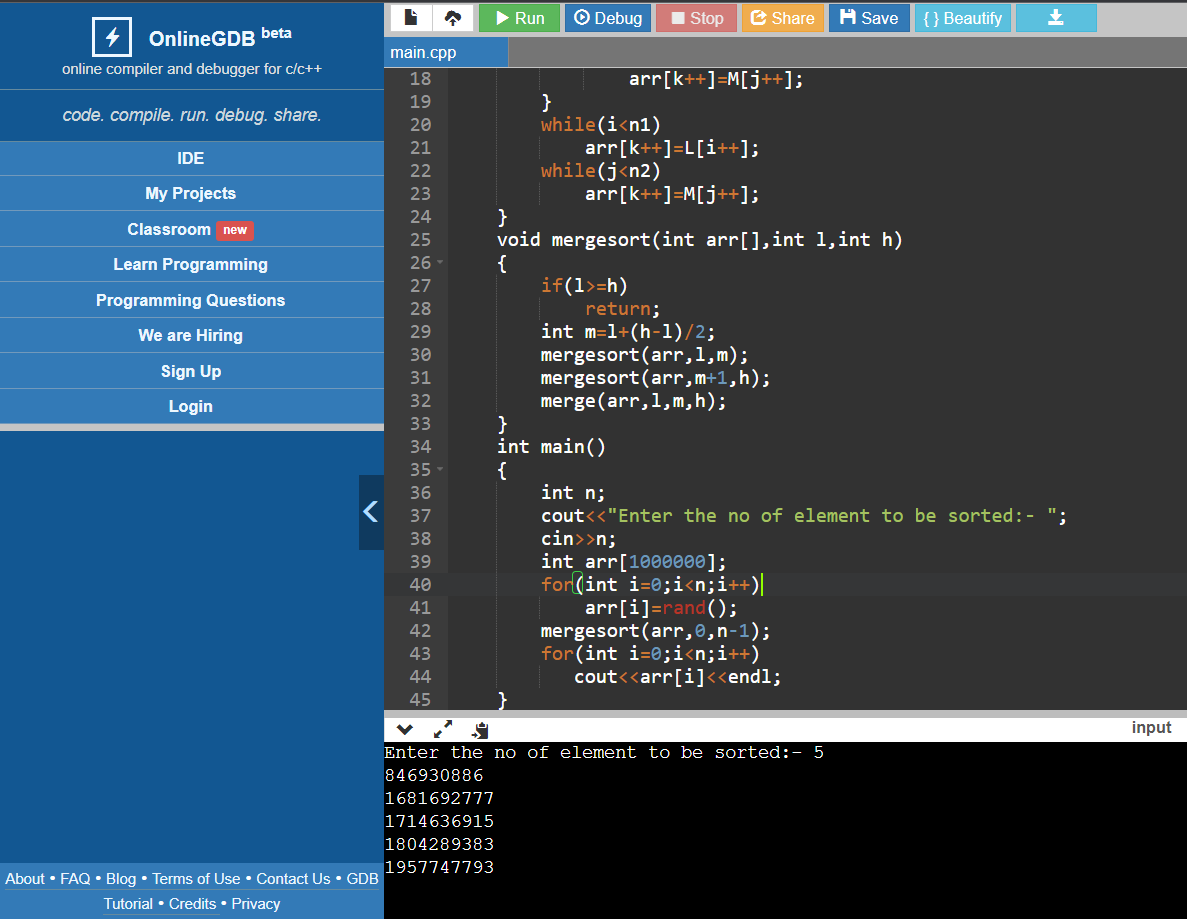The height and width of the screenshot is (919, 1187).
Task: Collapse the console panel with the down chevron
Action: coord(405,730)
